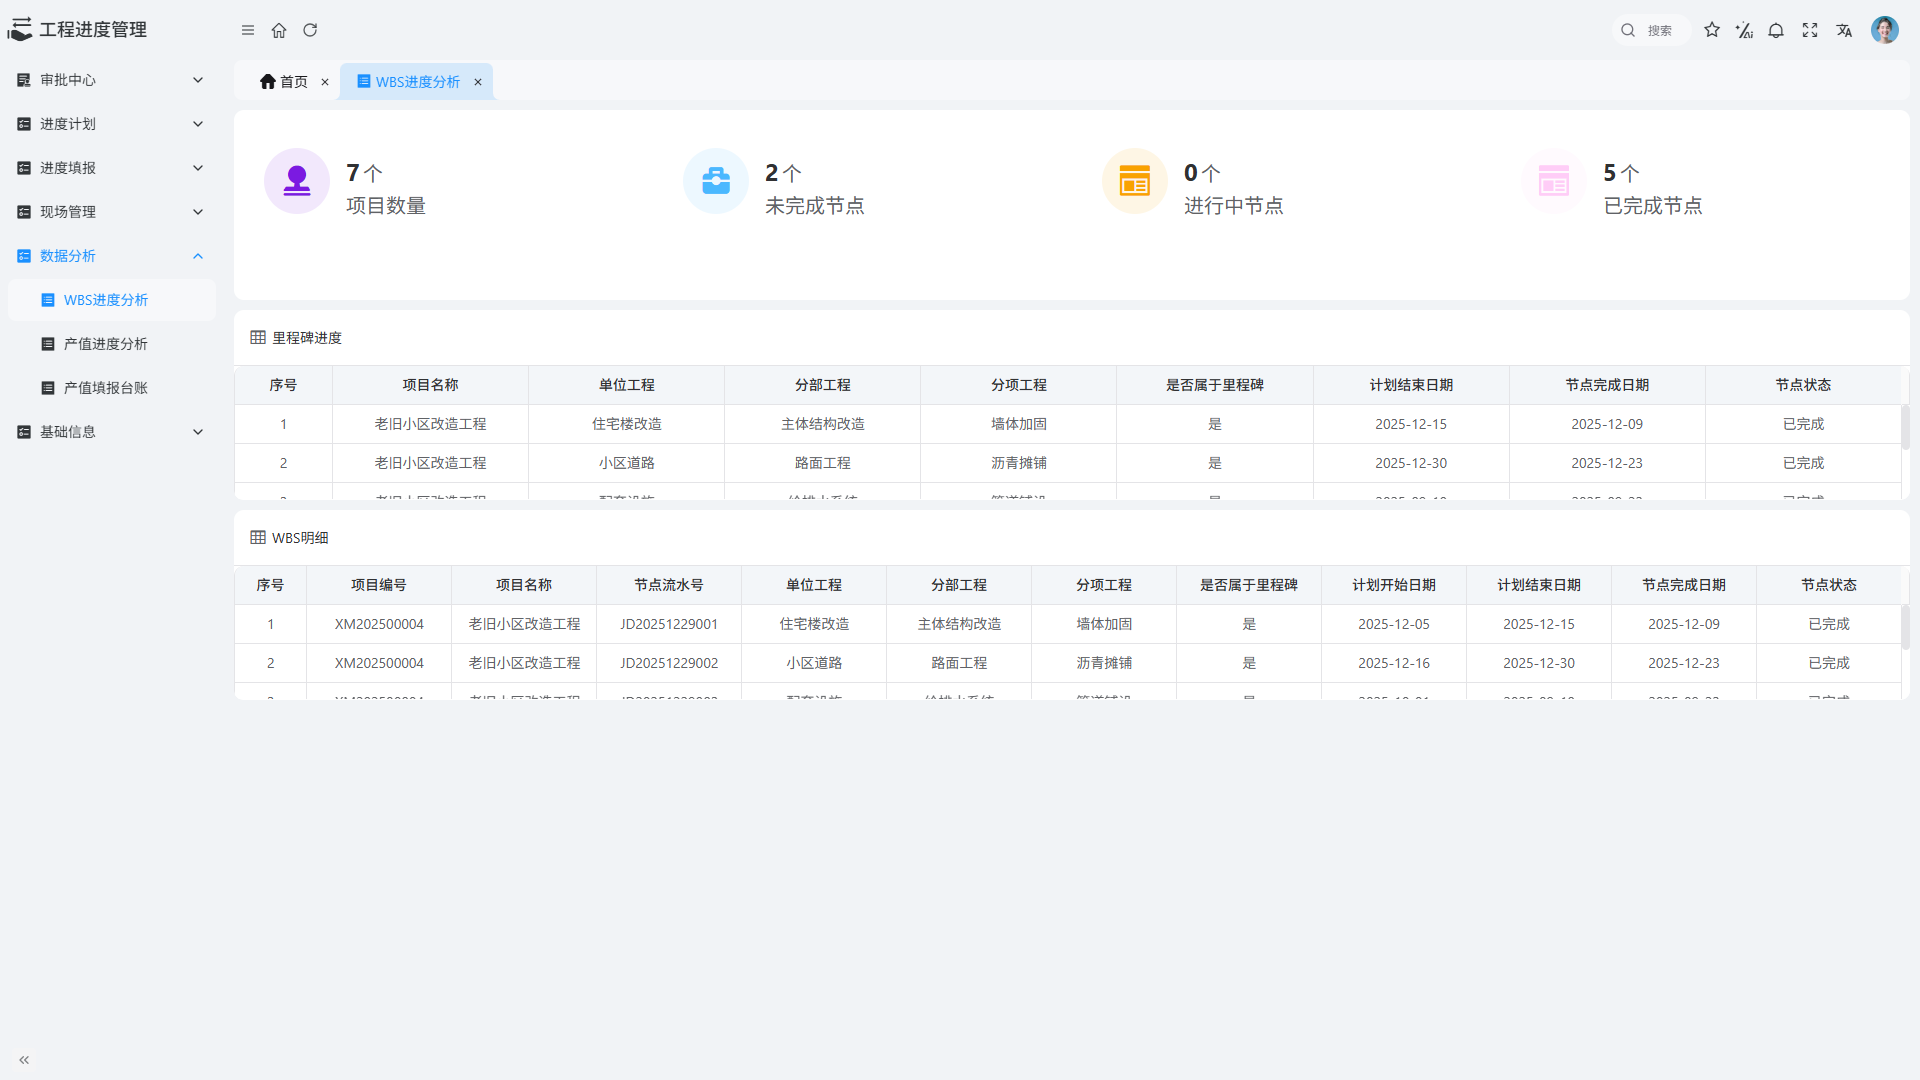Click the 里程碑进度 table icon
Viewport: 1920px width, 1080px height.
pyautogui.click(x=258, y=337)
